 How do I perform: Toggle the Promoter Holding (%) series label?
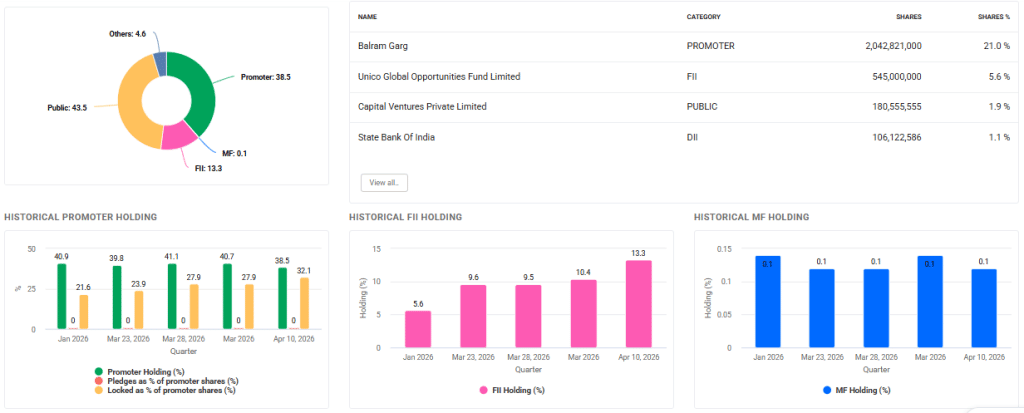[x=149, y=372]
